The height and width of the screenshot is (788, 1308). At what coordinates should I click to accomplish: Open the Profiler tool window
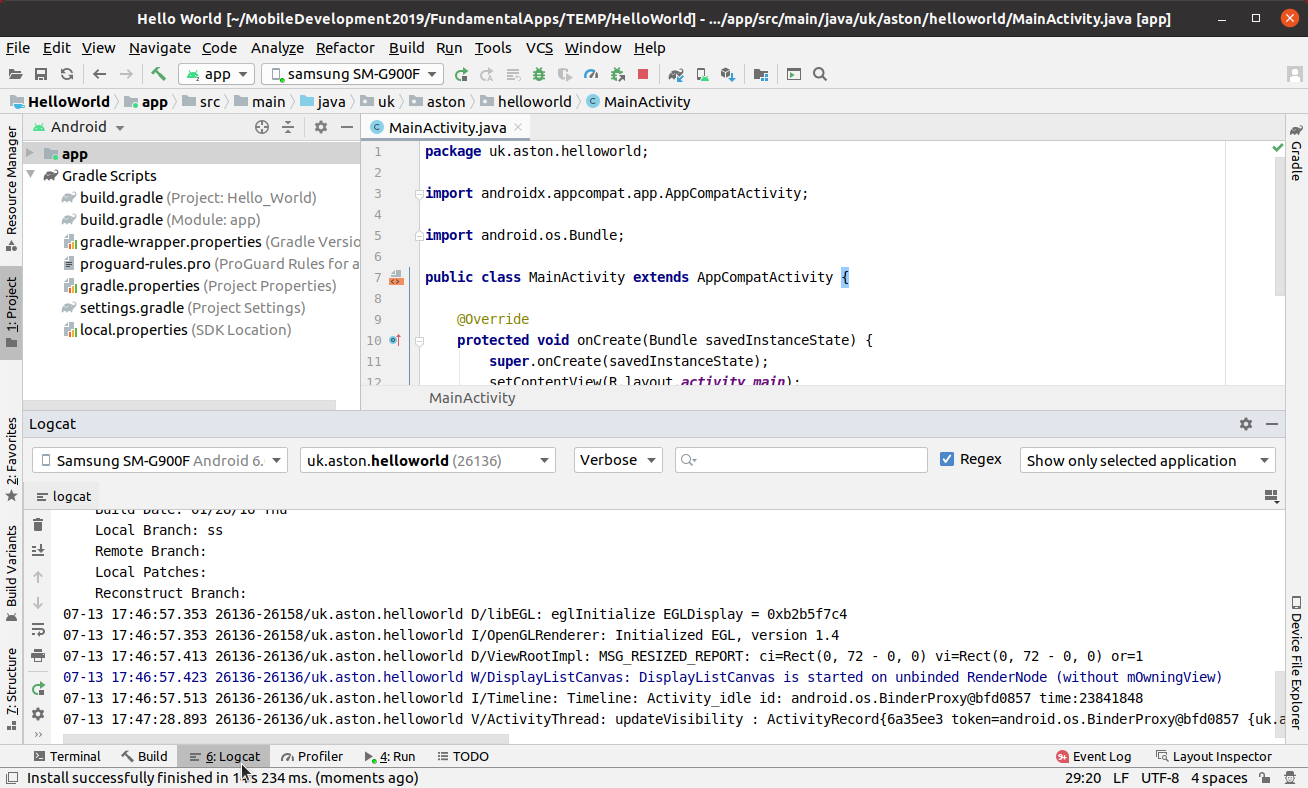(x=312, y=757)
